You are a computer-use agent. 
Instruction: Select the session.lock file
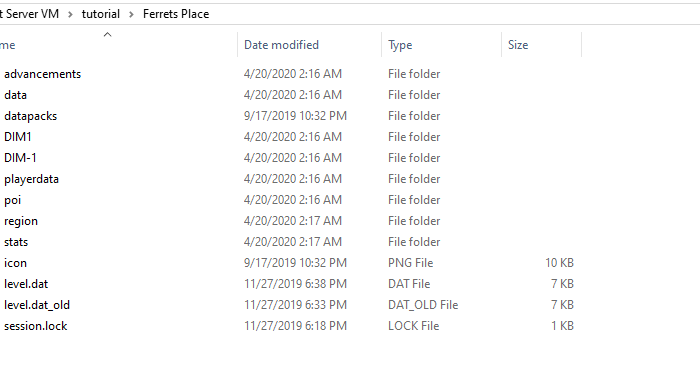36,326
